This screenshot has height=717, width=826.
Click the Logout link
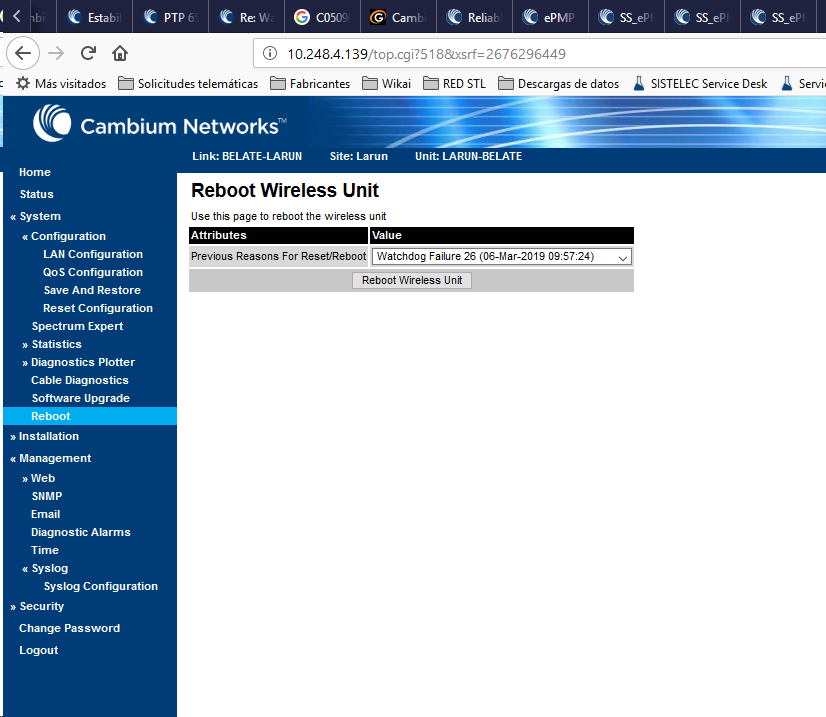(x=38, y=650)
